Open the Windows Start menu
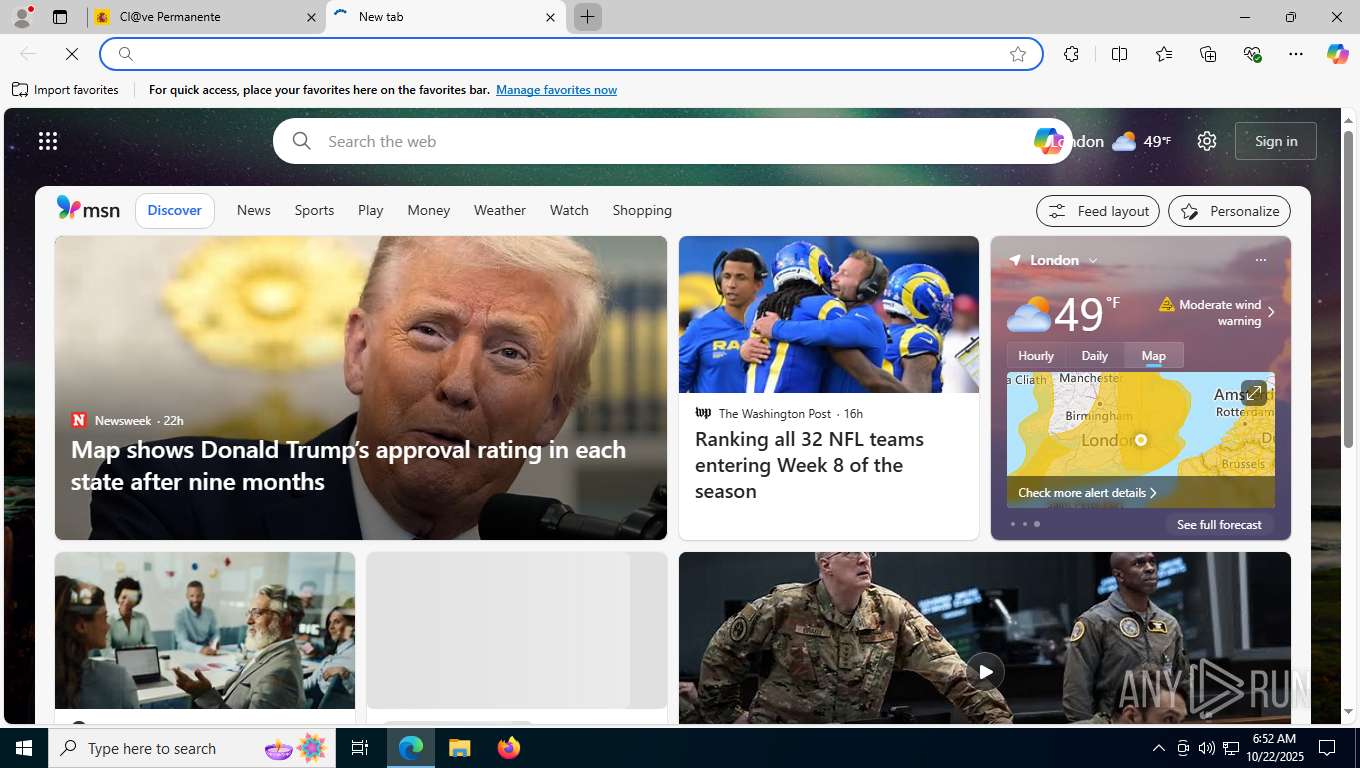This screenshot has height=768, width=1360. point(24,748)
